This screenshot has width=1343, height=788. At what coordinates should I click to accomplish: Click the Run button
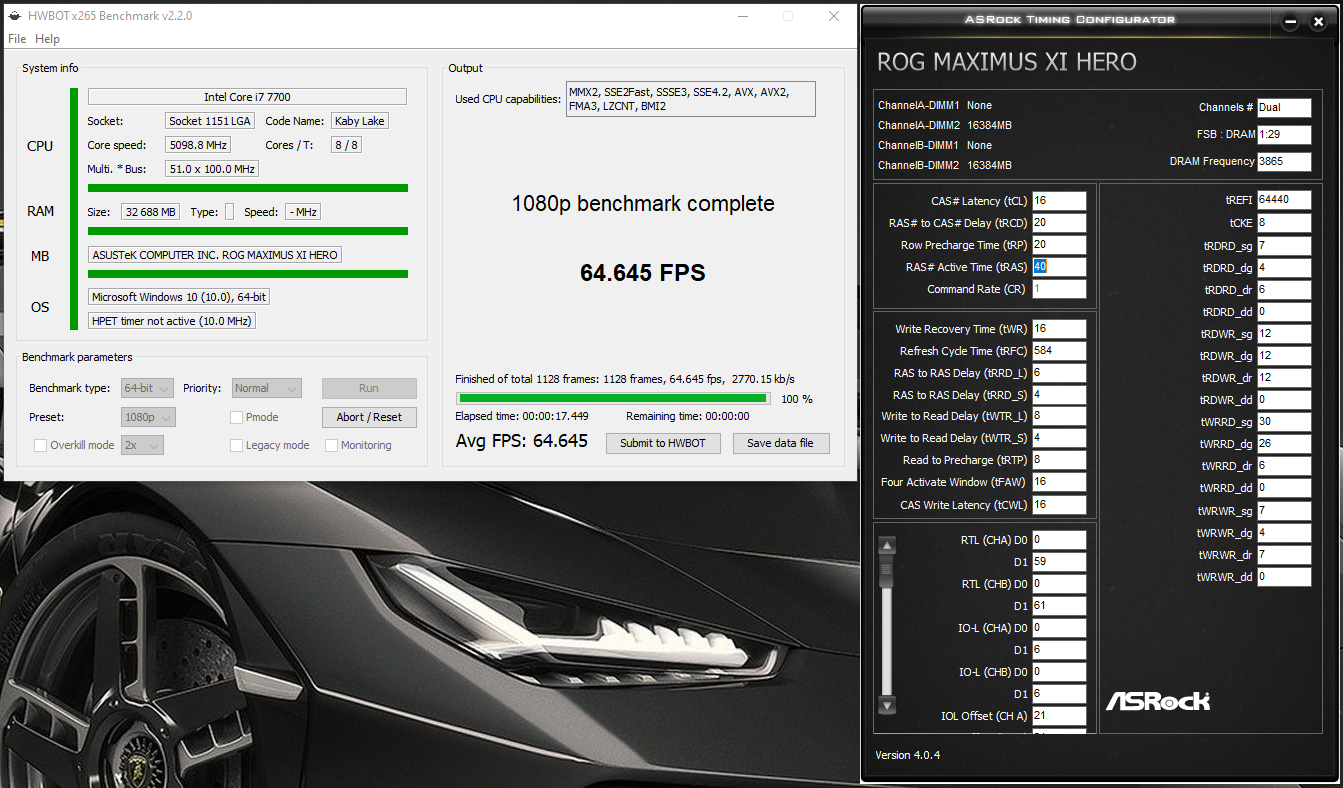coord(369,388)
